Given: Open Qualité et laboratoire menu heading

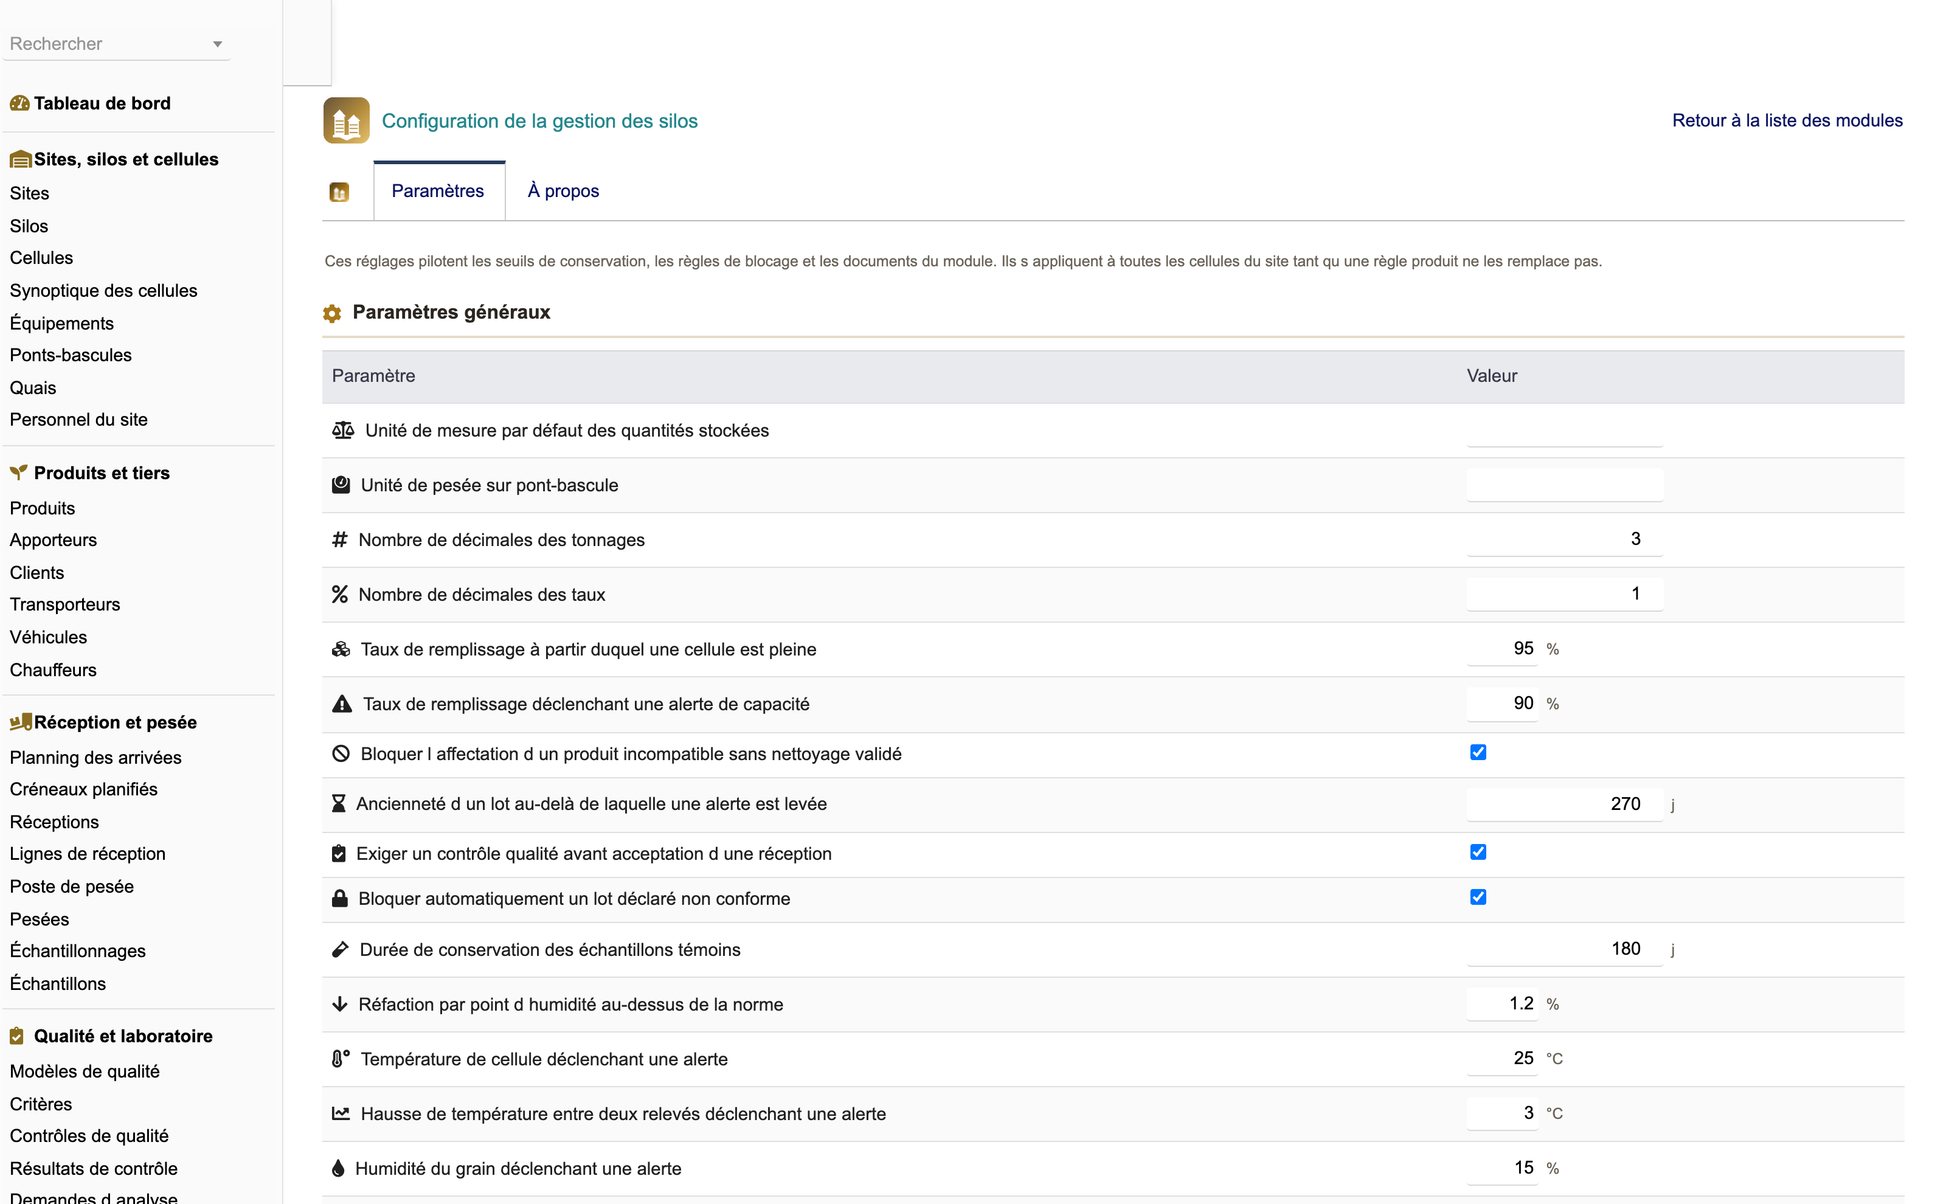Looking at the screenshot, I should coord(123,1036).
